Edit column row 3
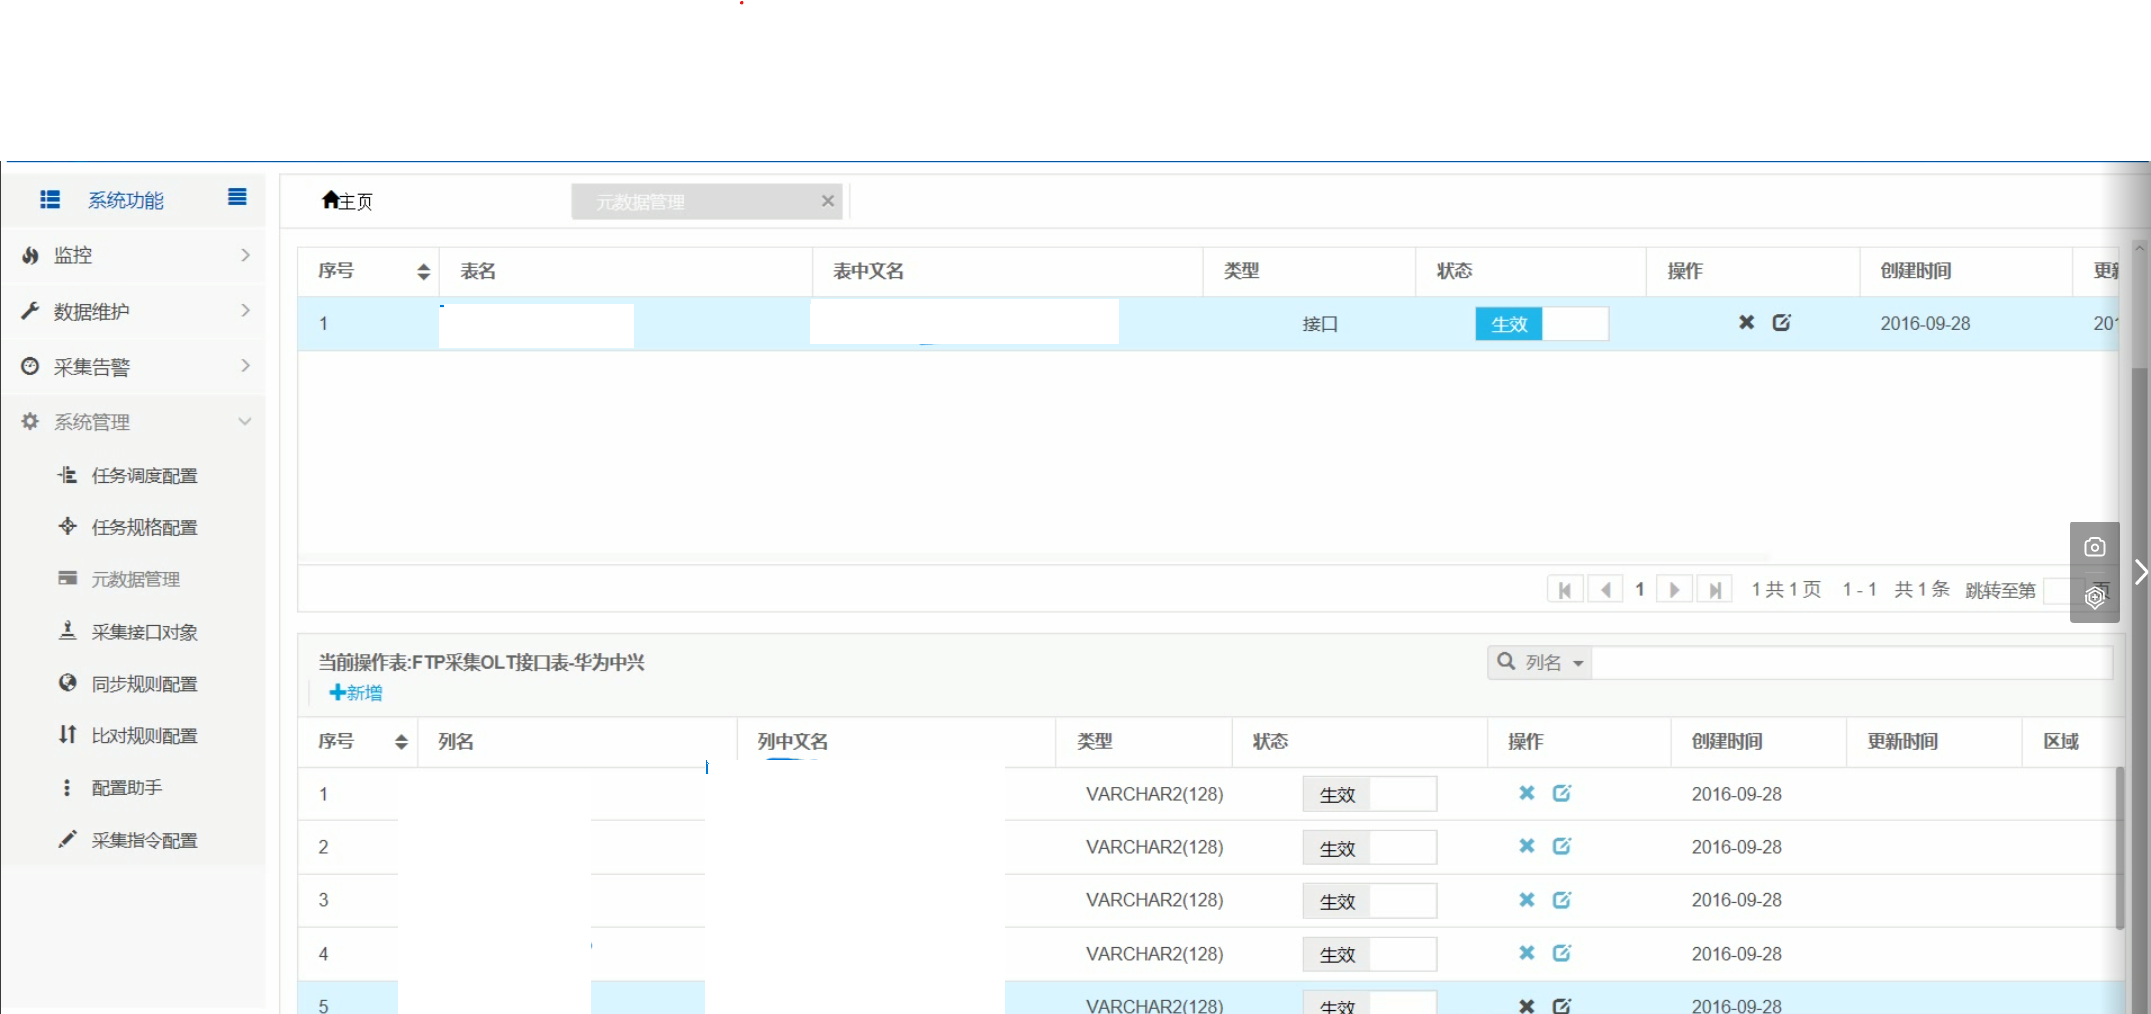2151x1014 pixels. (x=1562, y=900)
